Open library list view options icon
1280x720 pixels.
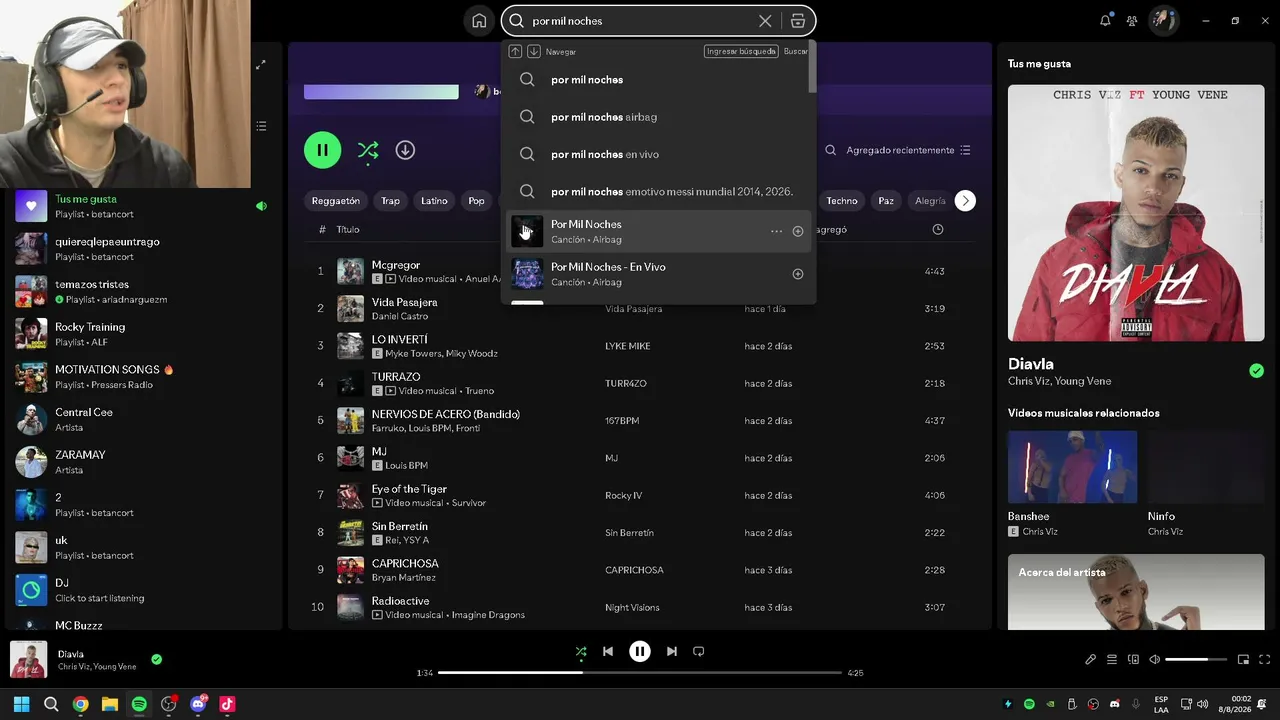pyautogui.click(x=261, y=127)
